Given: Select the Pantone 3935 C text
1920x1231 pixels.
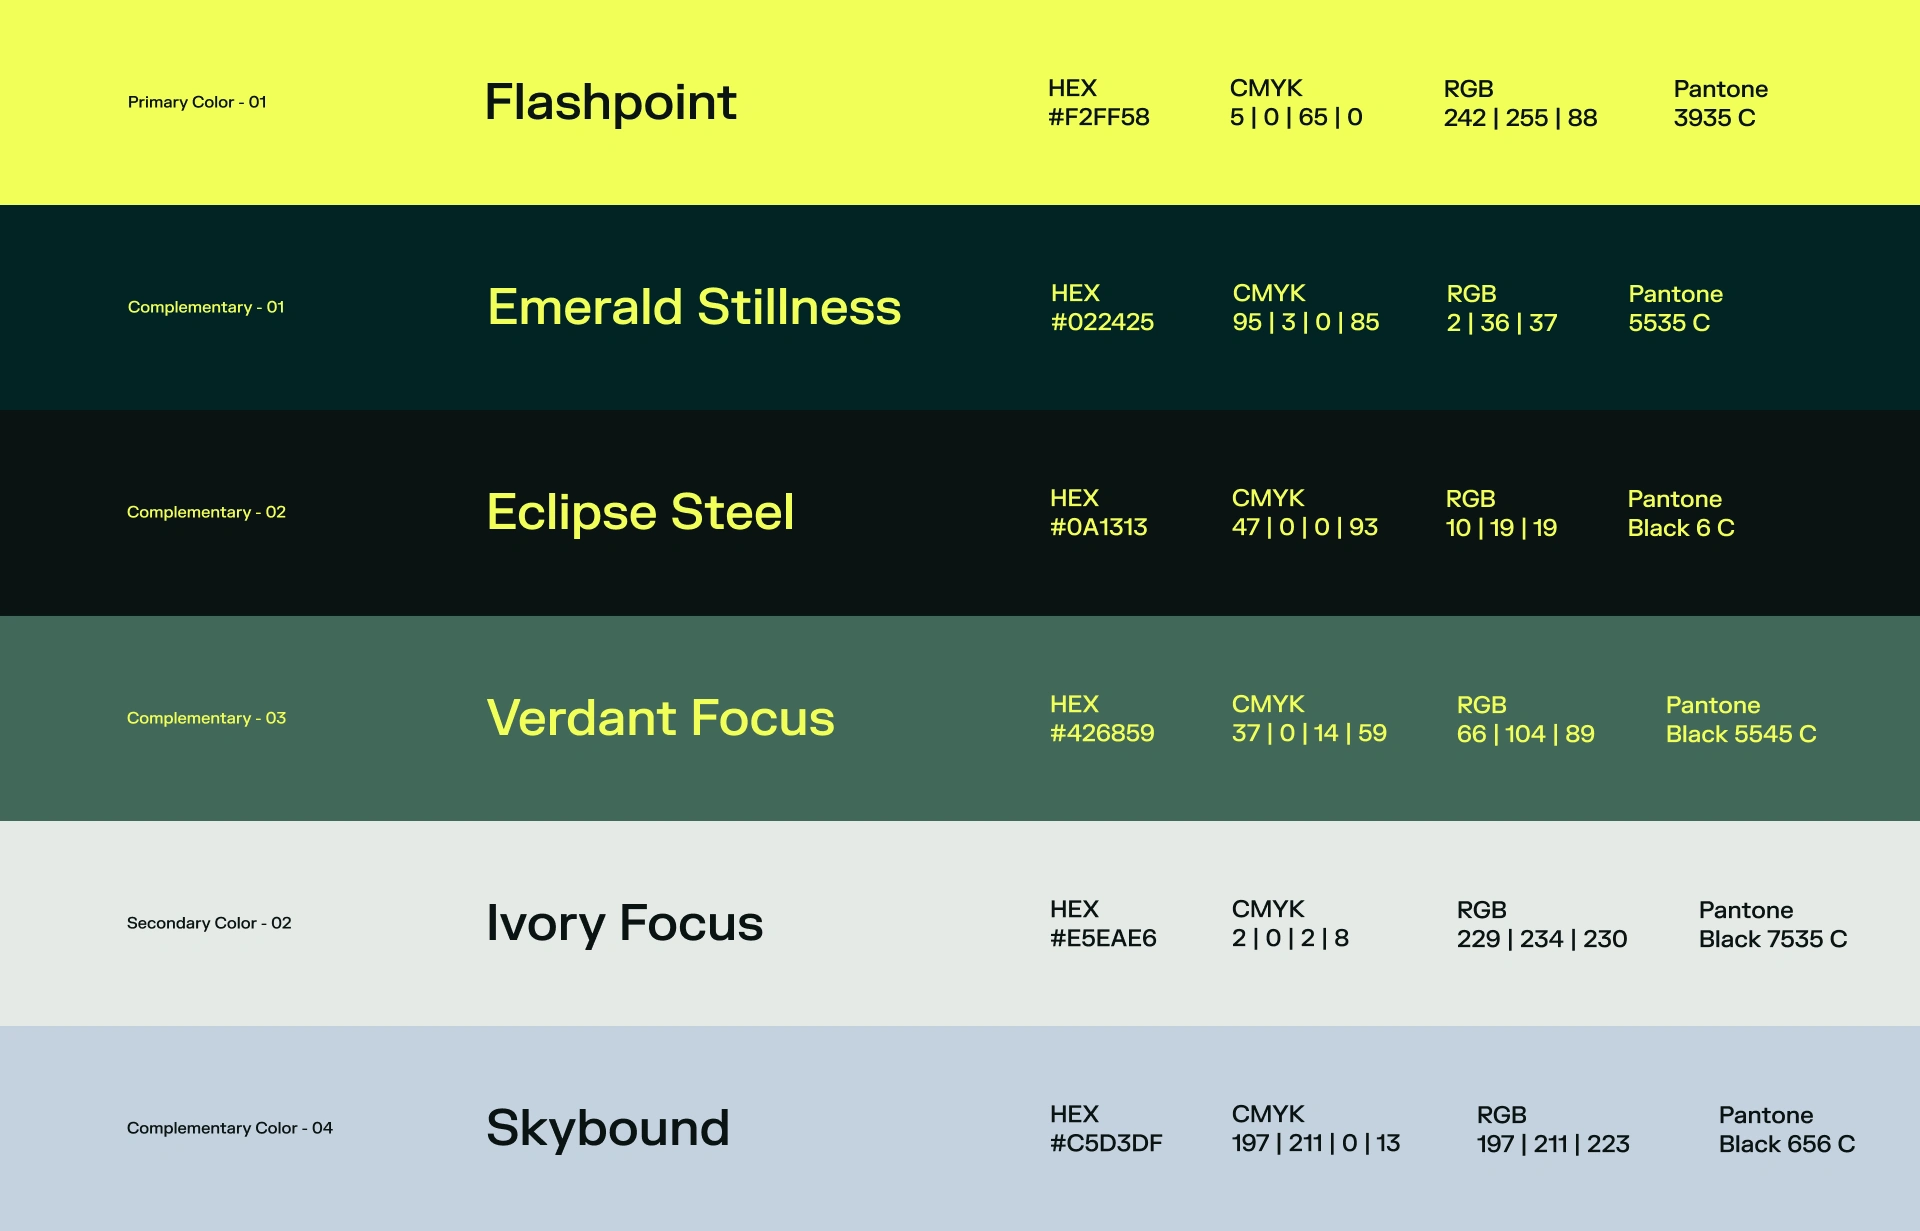Looking at the screenshot, I should [x=1720, y=103].
